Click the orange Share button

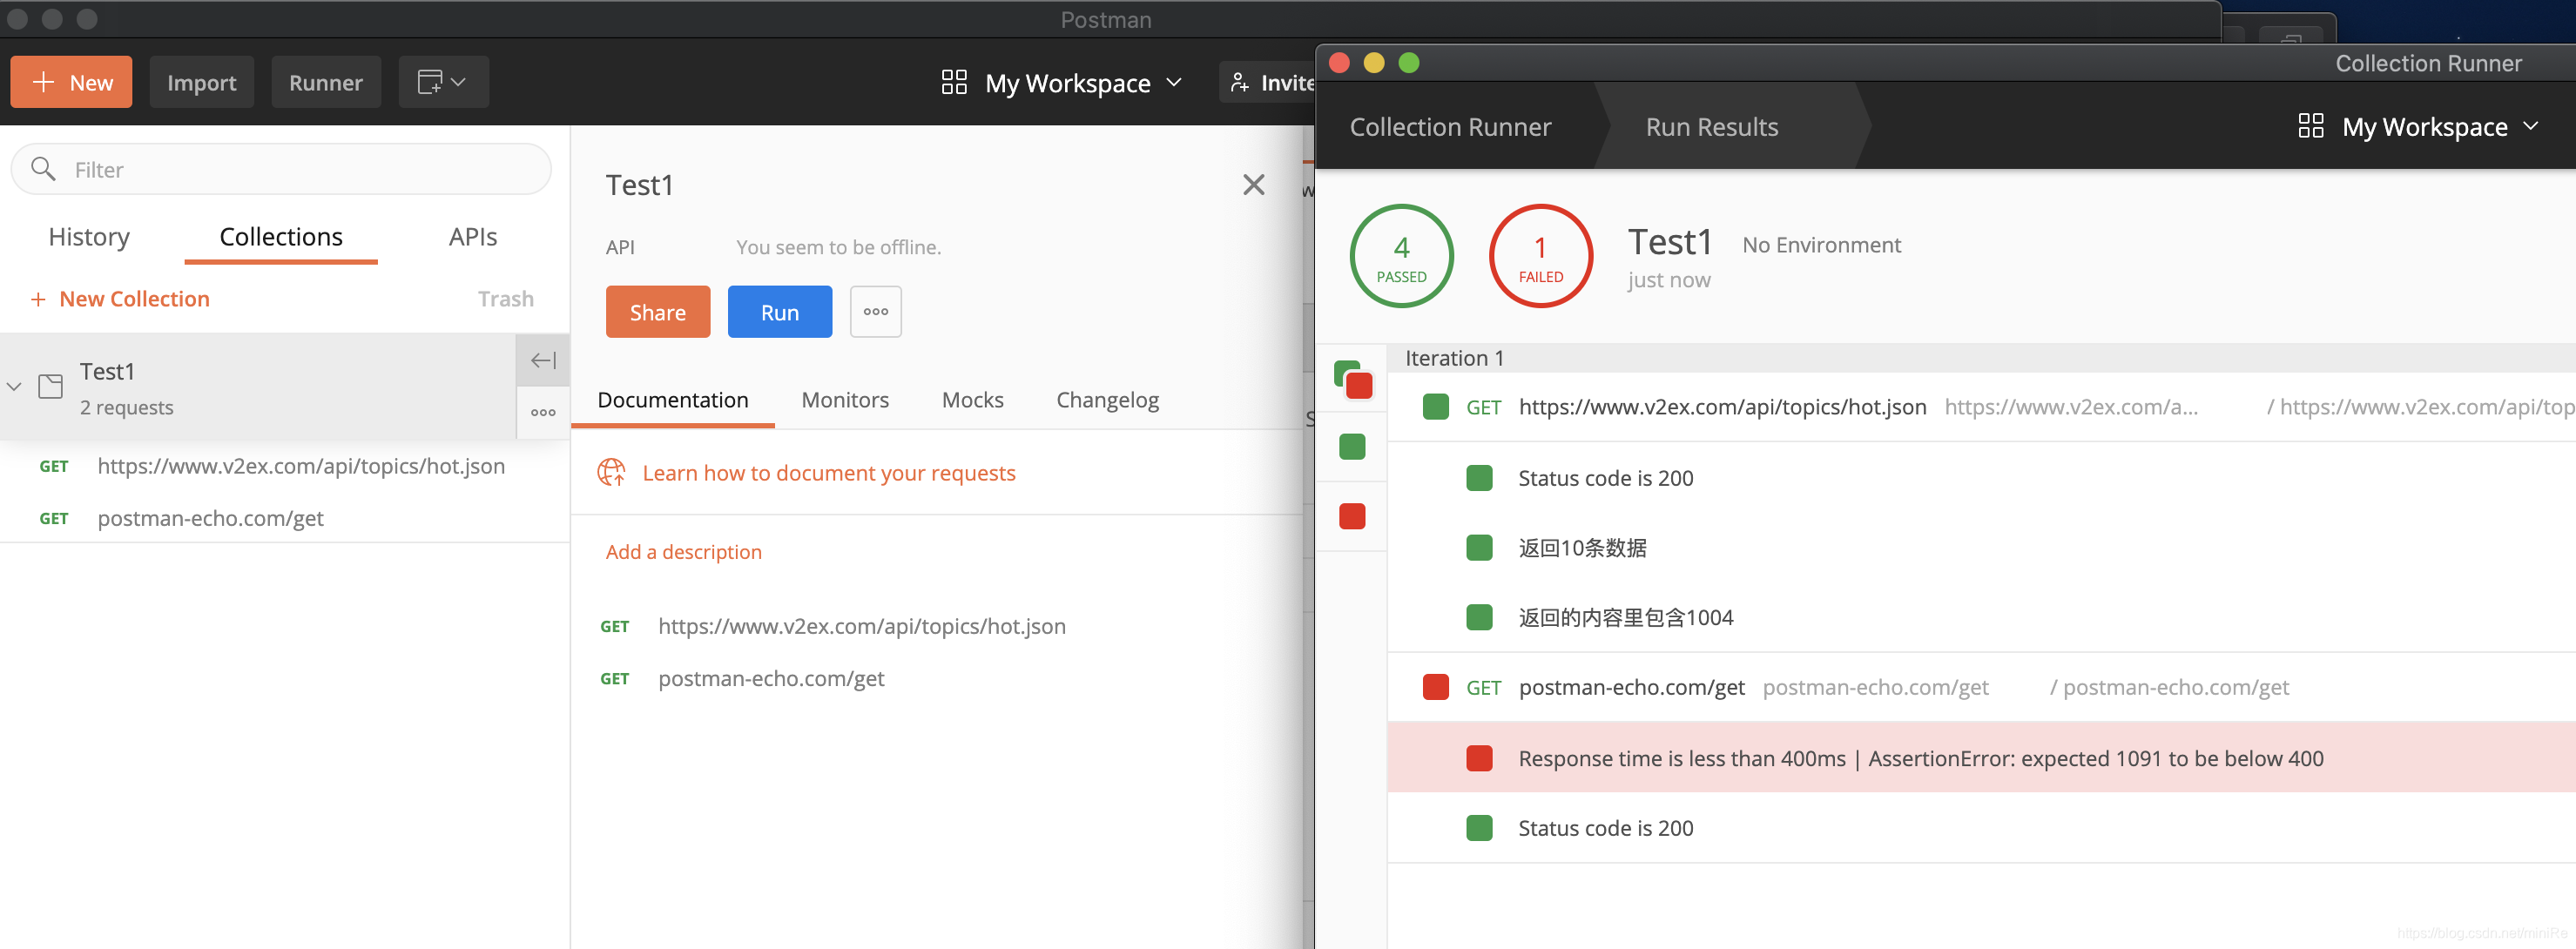[657, 312]
